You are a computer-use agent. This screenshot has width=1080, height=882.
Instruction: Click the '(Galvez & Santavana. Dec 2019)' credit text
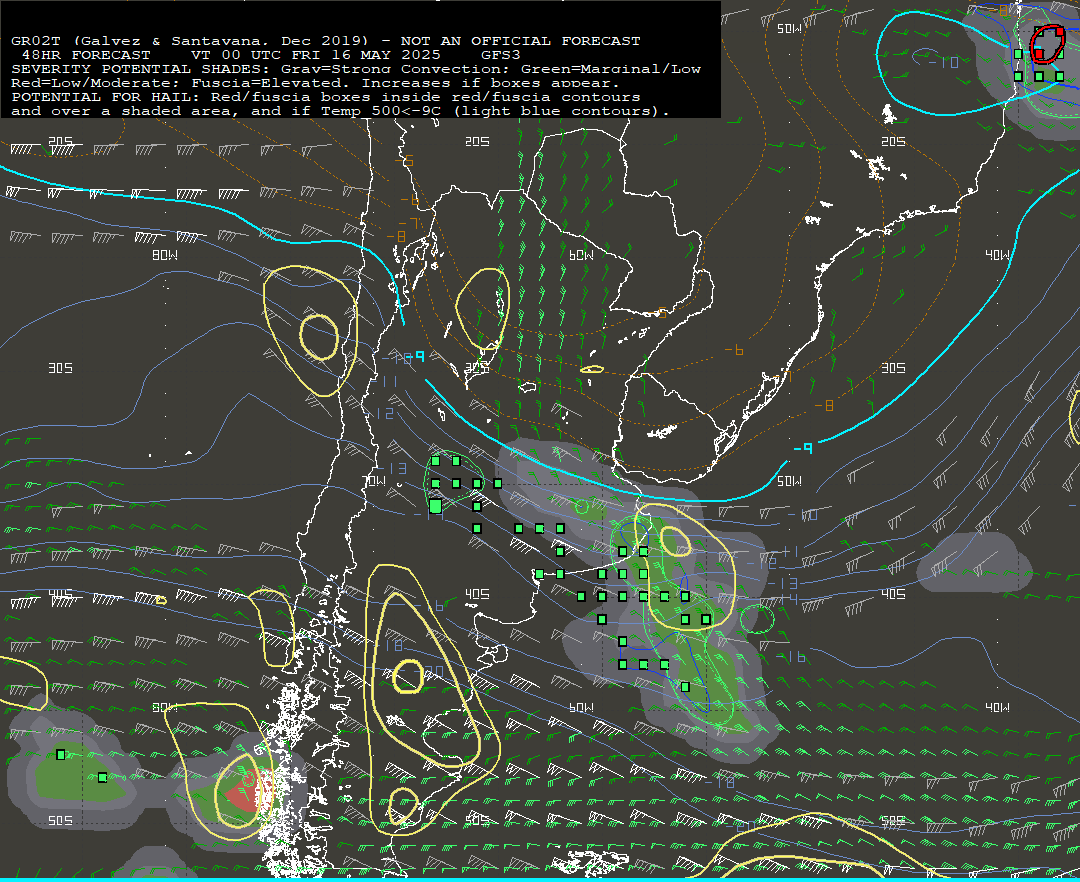pyautogui.click(x=219, y=41)
